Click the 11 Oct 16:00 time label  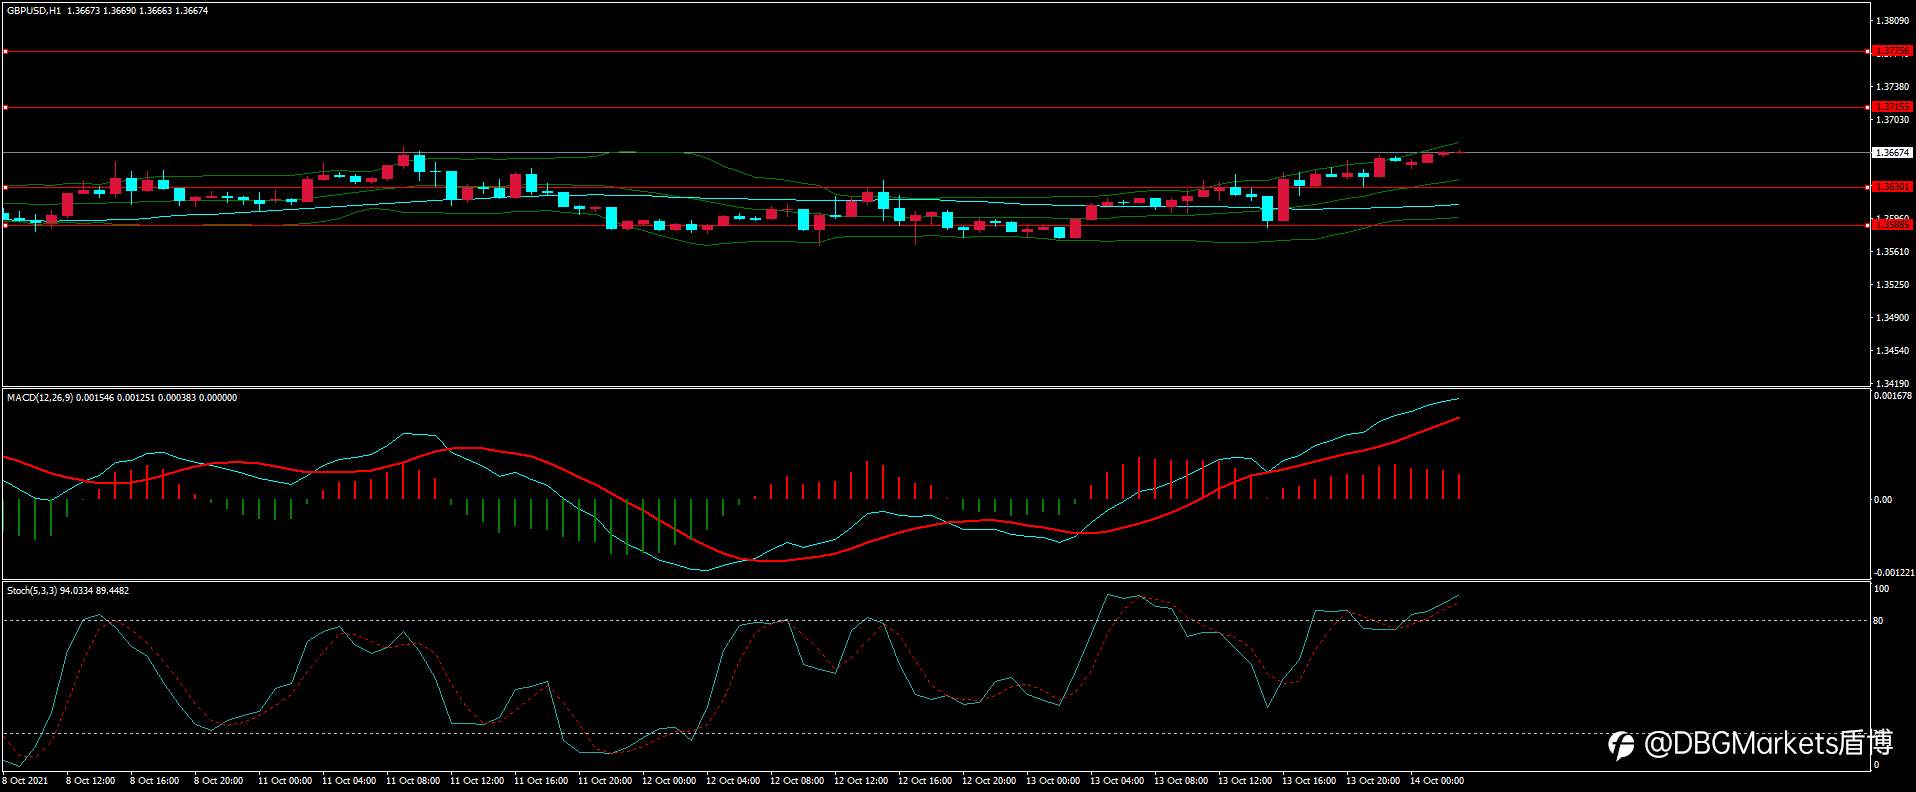(540, 781)
